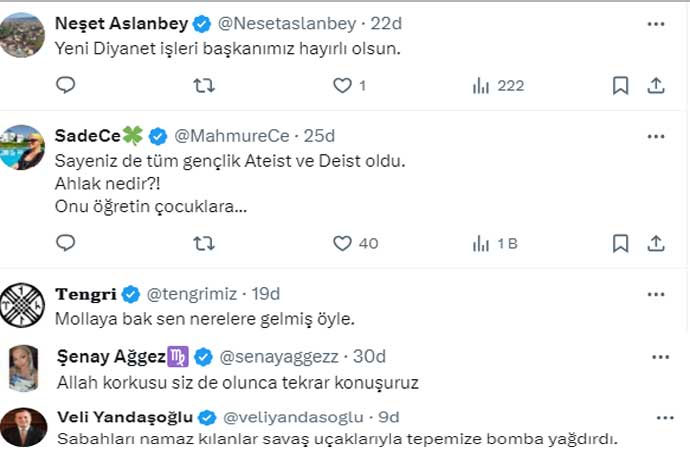Retweet SadeCe's post about gençlik
This screenshot has height=450, width=690.
[x=203, y=243]
